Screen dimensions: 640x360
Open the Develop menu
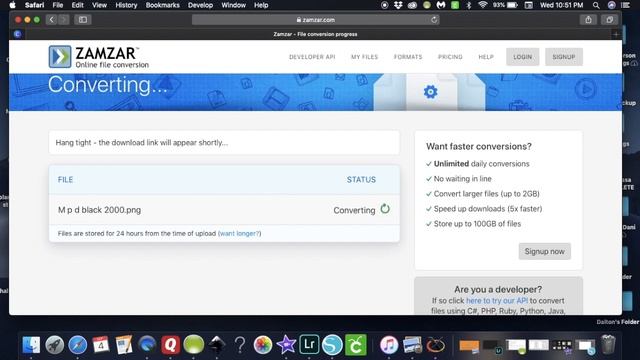[200, 5]
